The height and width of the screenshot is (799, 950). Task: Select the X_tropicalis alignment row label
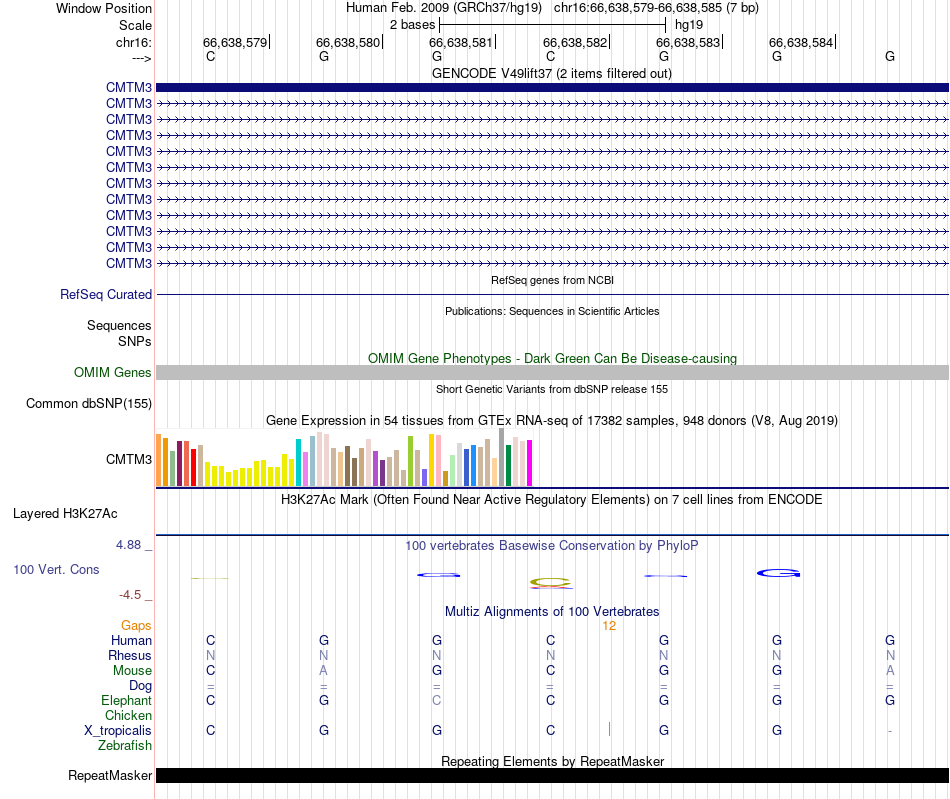[118, 731]
